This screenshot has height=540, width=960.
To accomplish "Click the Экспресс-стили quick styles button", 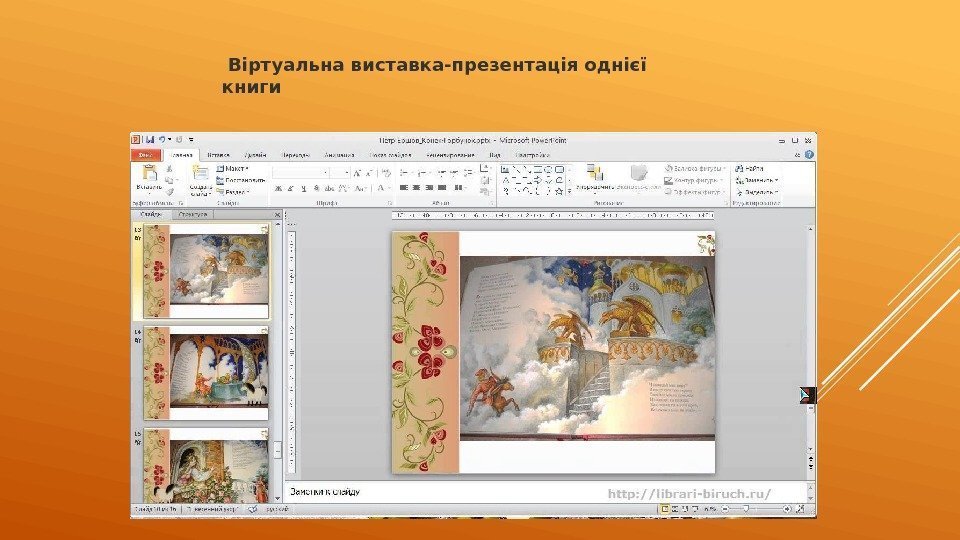I will [x=639, y=178].
